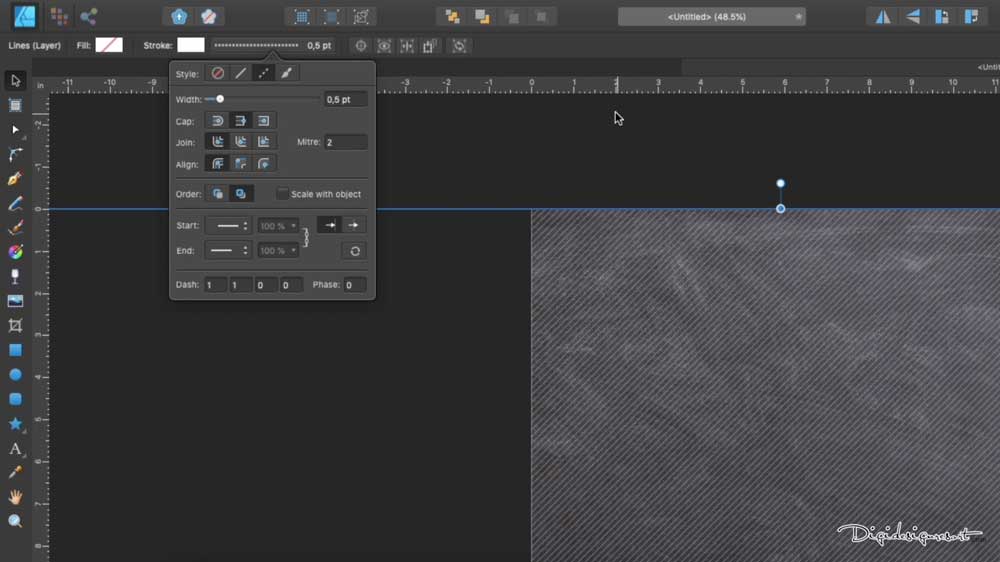Click Synchronise defaults from selection icon
Viewport: 1000px width, 562px height.
coord(179,17)
